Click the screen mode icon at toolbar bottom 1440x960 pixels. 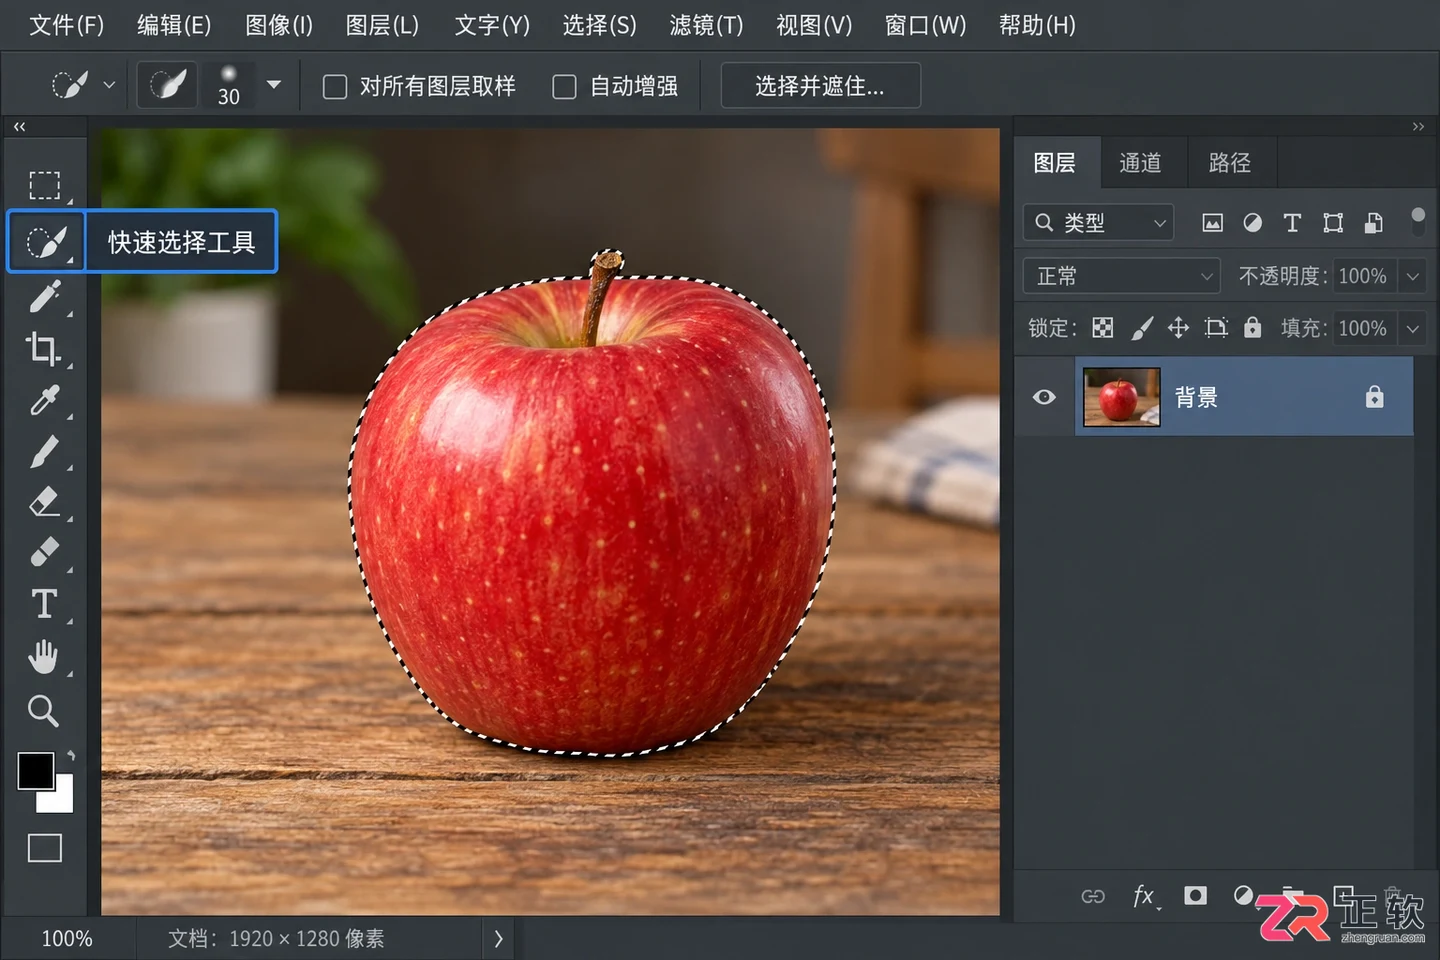point(45,848)
